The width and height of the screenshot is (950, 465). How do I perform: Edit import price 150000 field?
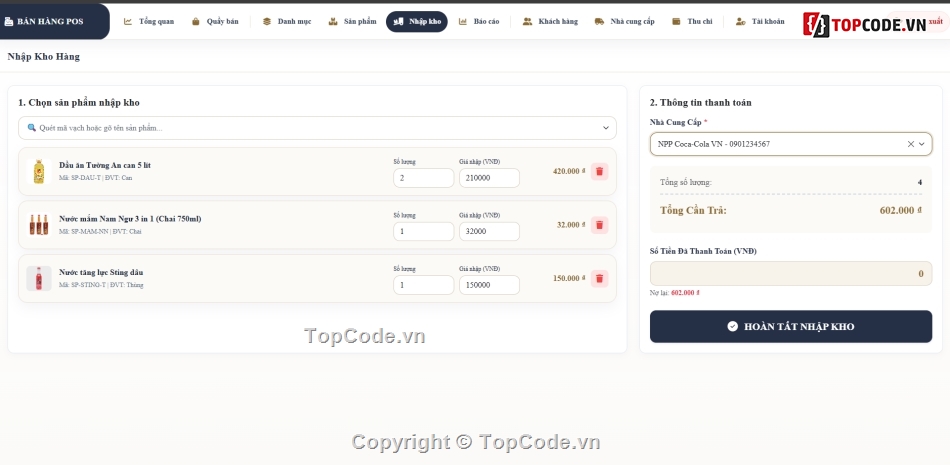tap(489, 285)
